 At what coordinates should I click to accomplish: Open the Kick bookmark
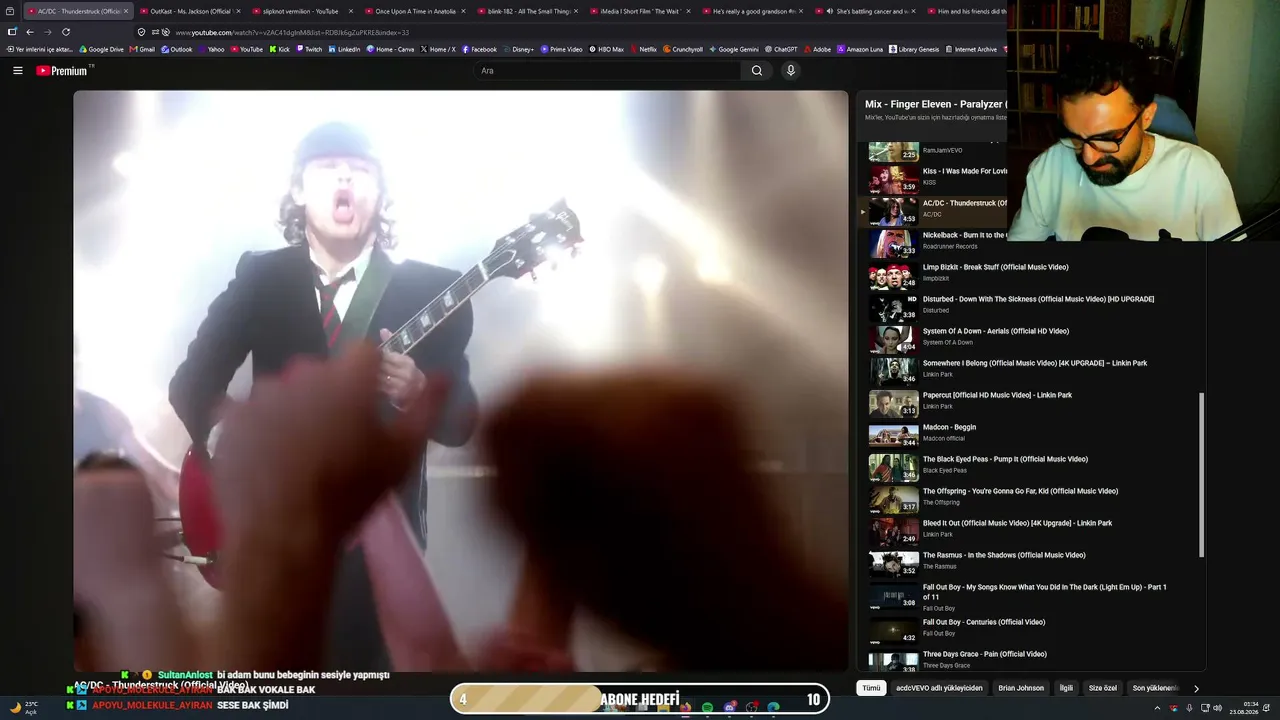(x=279, y=49)
